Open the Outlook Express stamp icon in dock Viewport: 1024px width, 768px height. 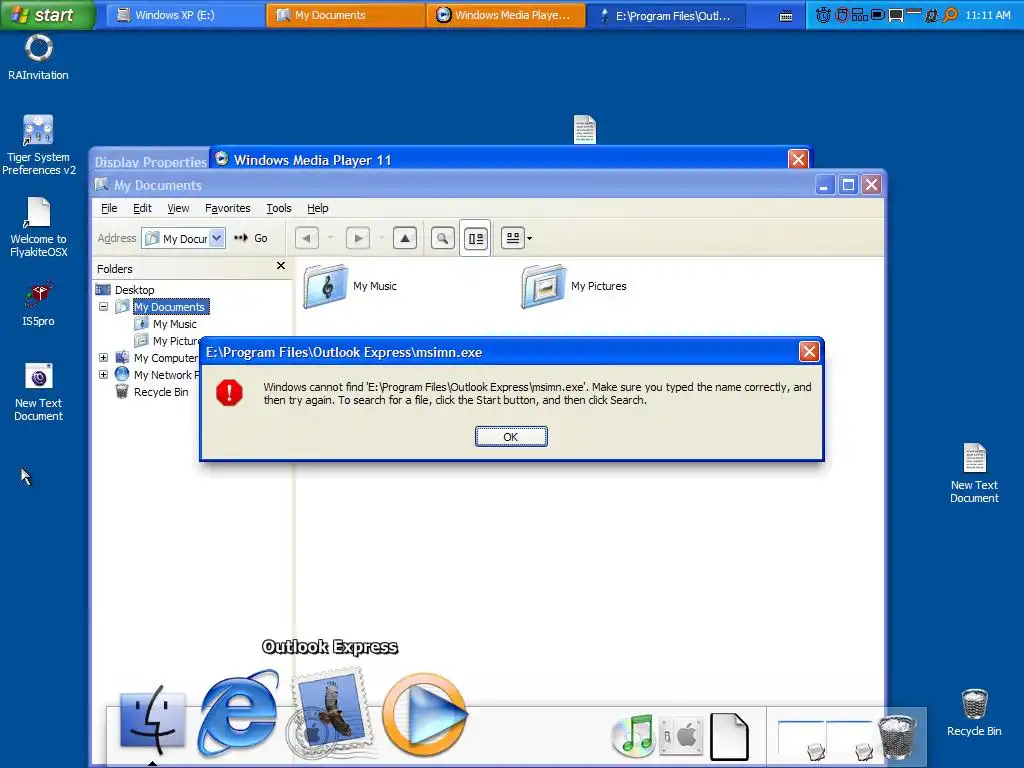click(330, 713)
